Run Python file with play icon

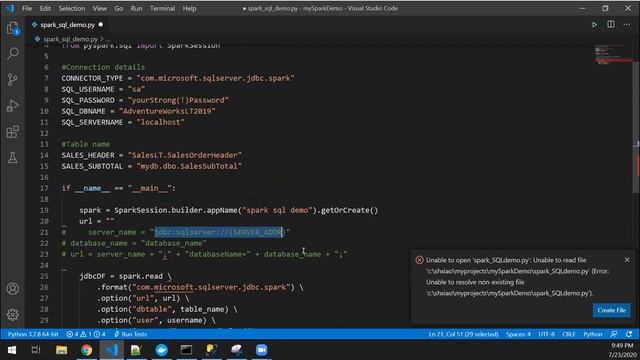click(594, 25)
